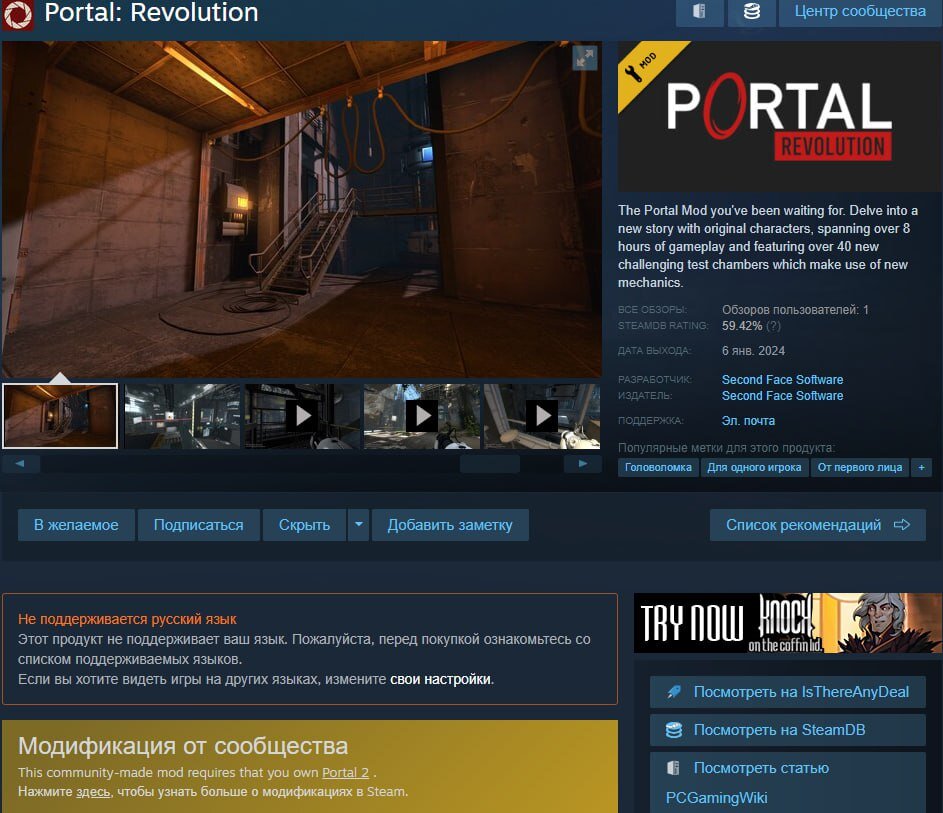Click здесь link about Steam modifications

coord(93,792)
